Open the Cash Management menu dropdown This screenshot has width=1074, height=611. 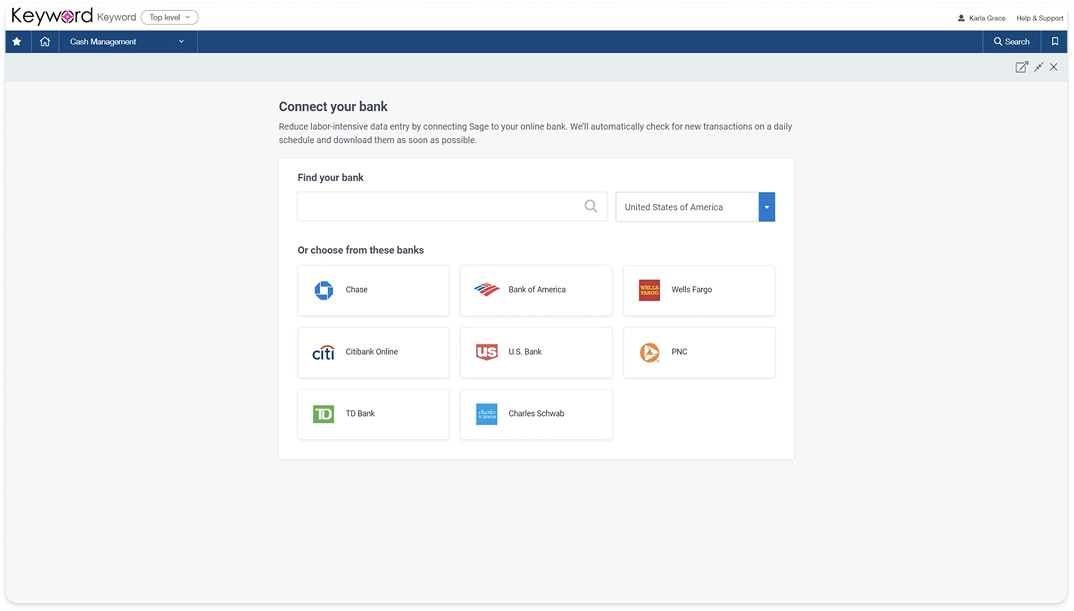(x=128, y=42)
